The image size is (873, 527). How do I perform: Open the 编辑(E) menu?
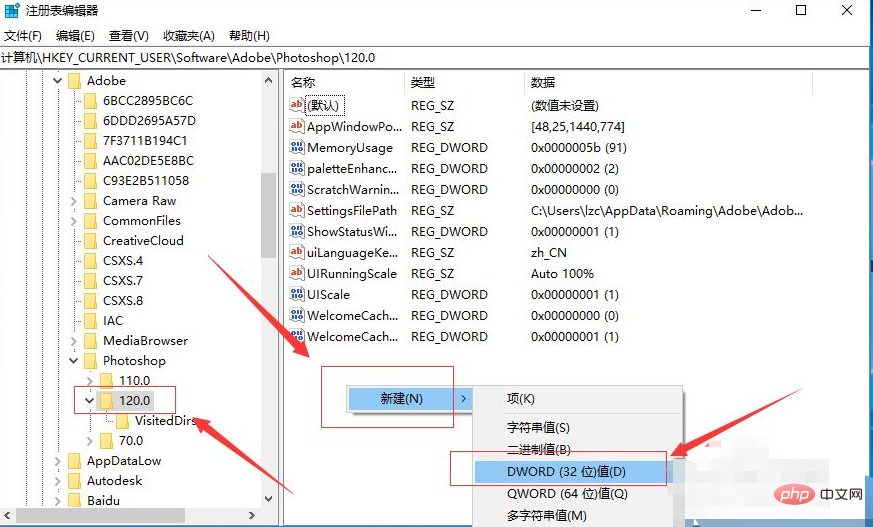pos(75,36)
